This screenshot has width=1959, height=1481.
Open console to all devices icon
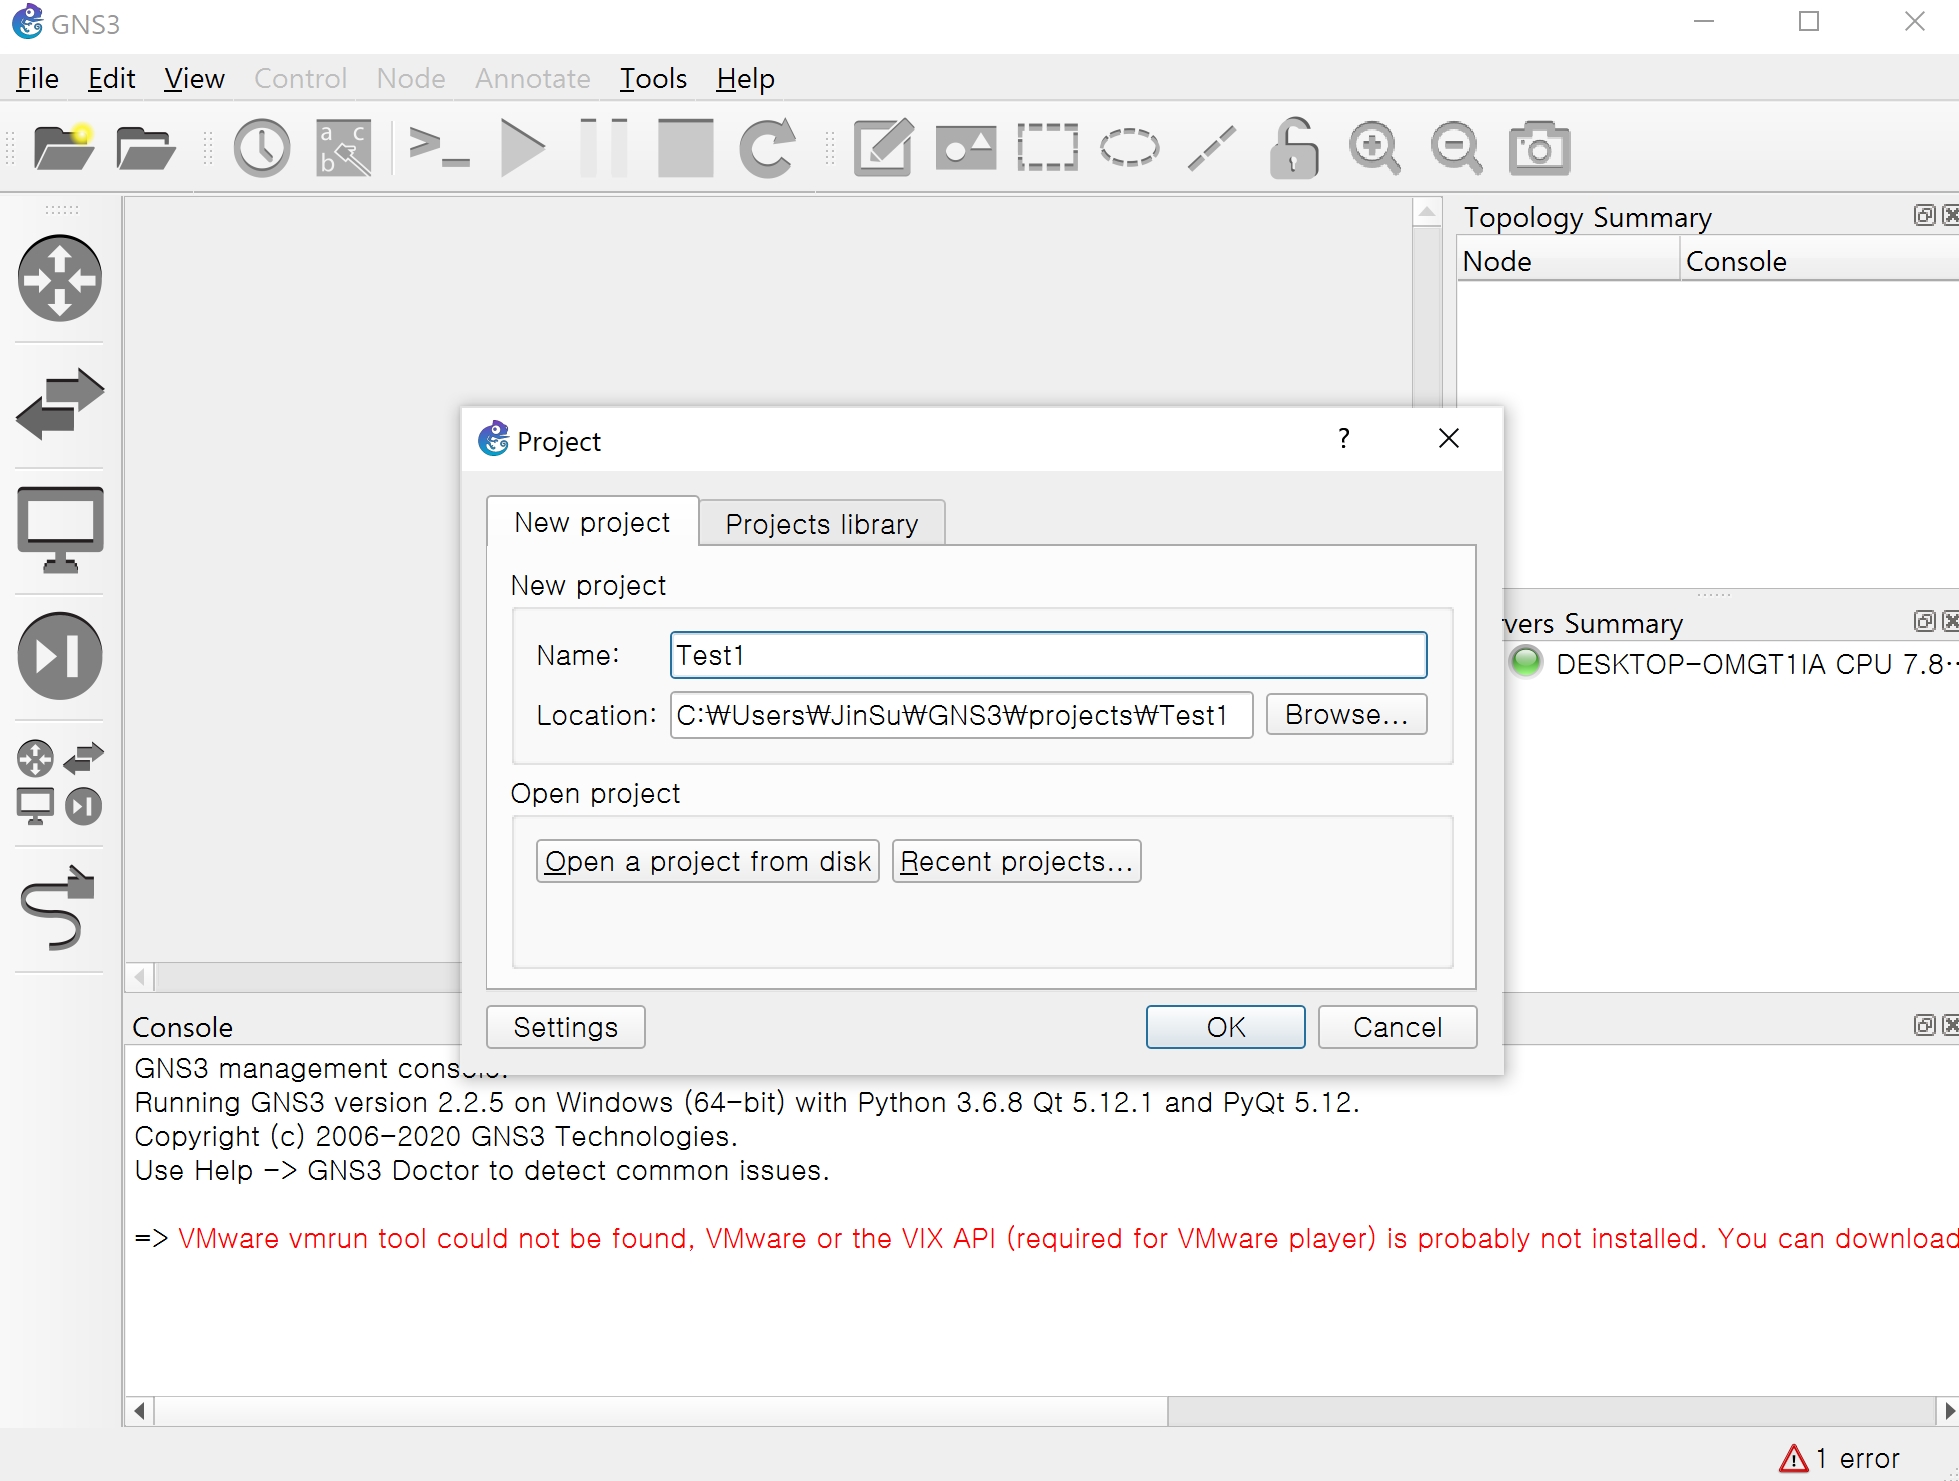tap(439, 148)
